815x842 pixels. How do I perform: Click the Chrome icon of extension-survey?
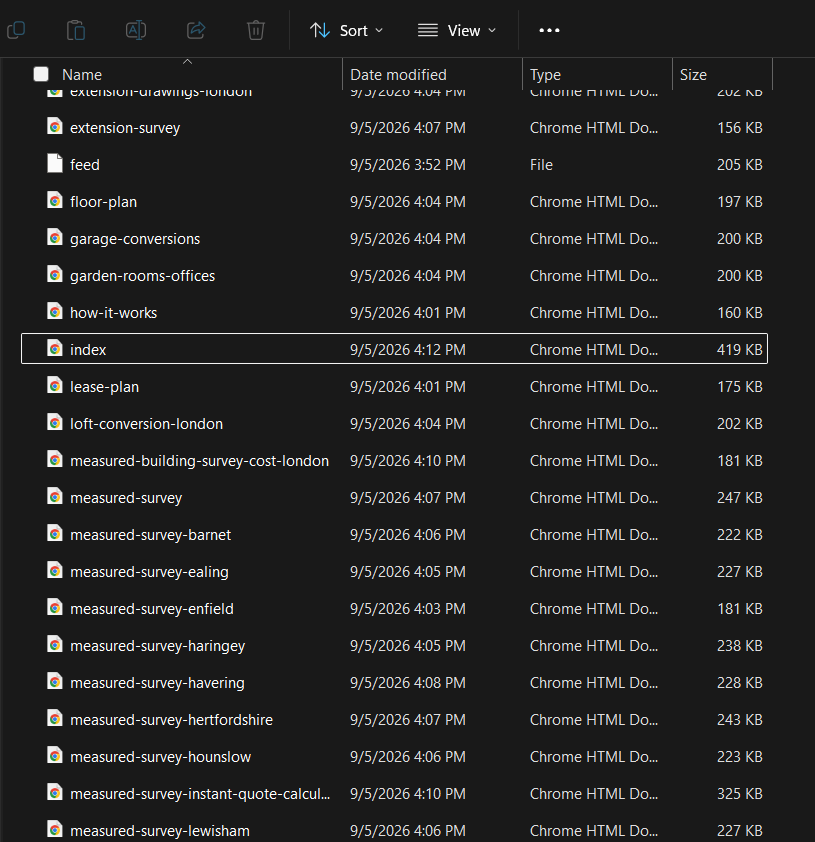click(x=54, y=126)
